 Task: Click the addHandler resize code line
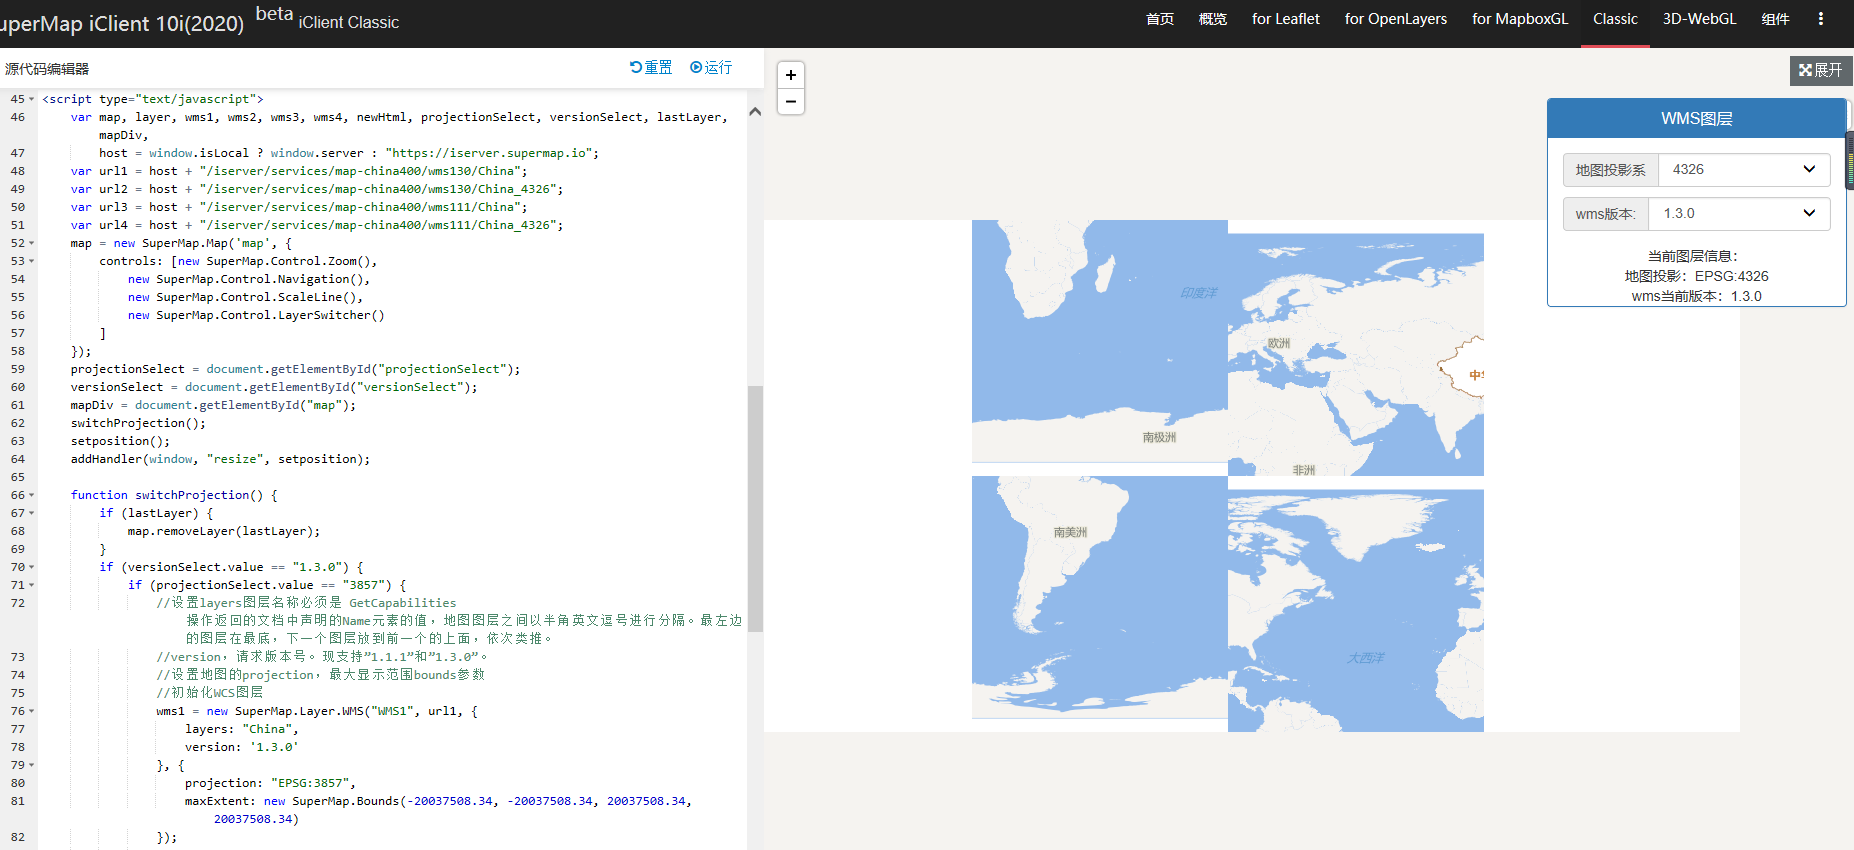point(220,459)
